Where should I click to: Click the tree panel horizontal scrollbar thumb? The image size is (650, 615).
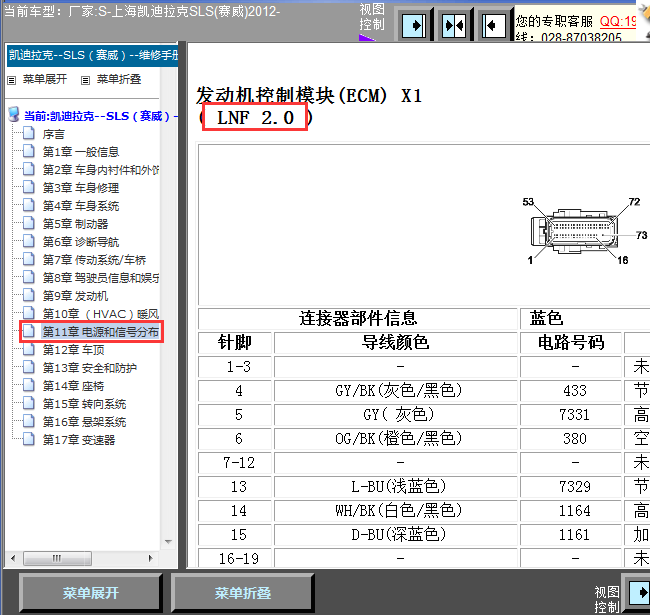pyautogui.click(x=57, y=558)
